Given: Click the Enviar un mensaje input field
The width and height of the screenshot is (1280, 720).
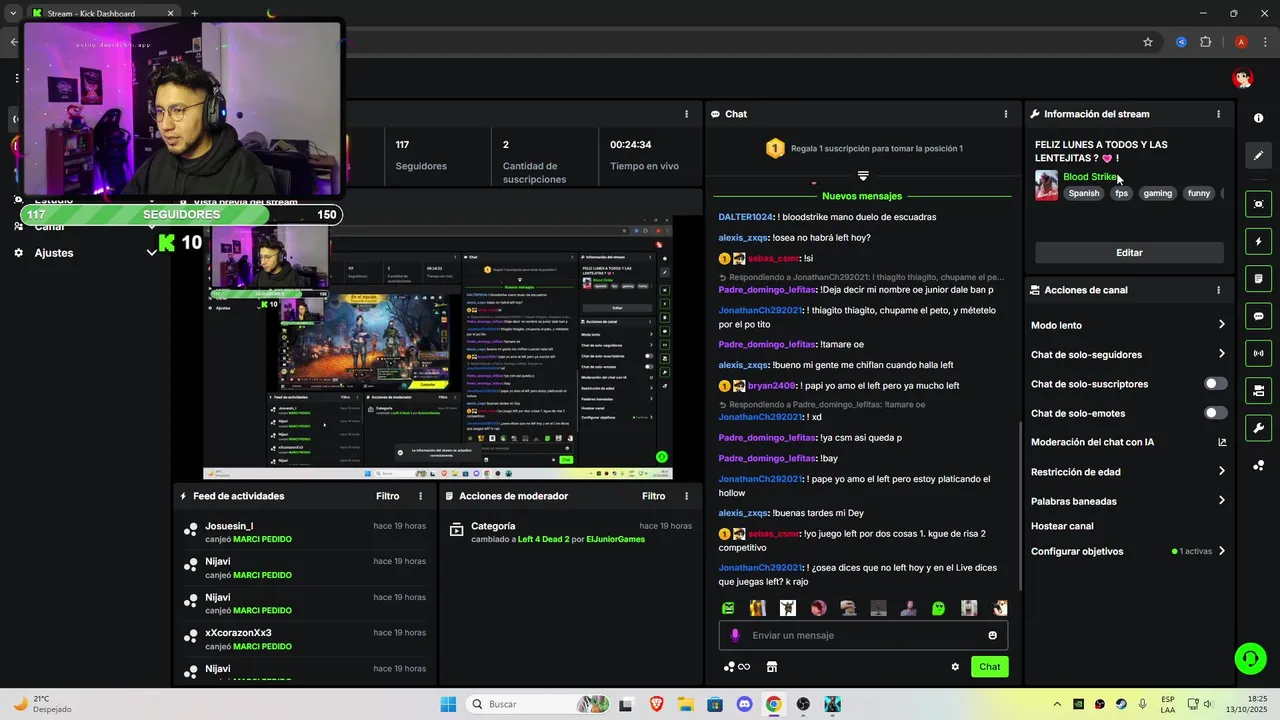Looking at the screenshot, I should pyautogui.click(x=863, y=635).
